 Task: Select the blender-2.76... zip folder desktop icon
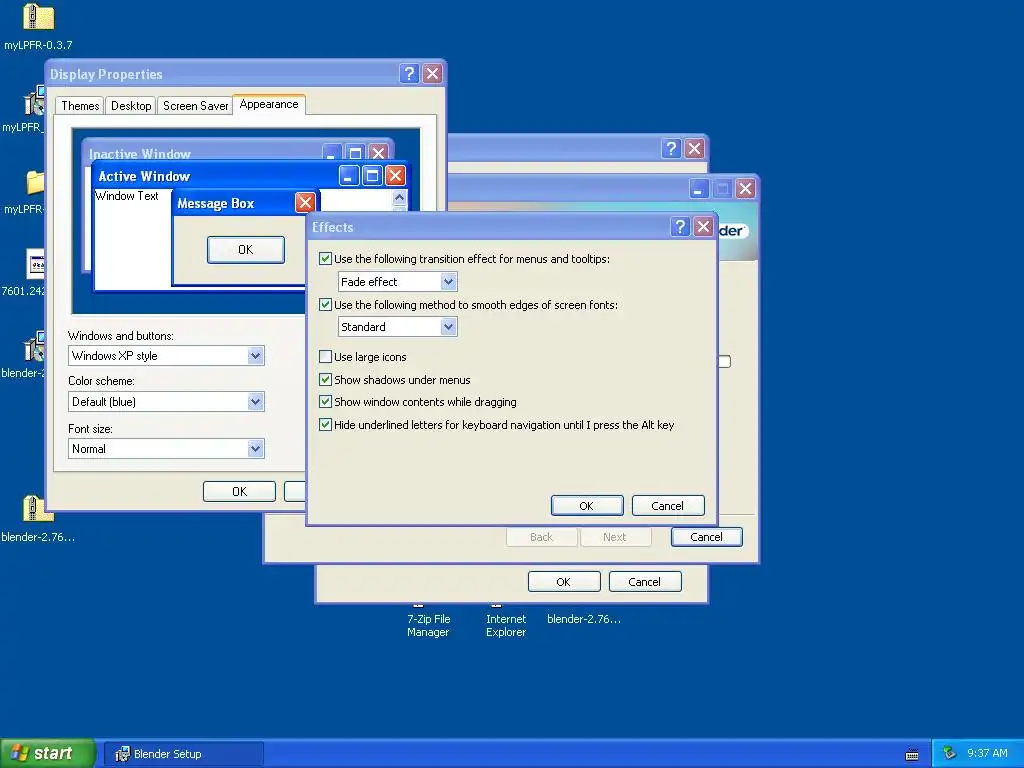tap(38, 509)
